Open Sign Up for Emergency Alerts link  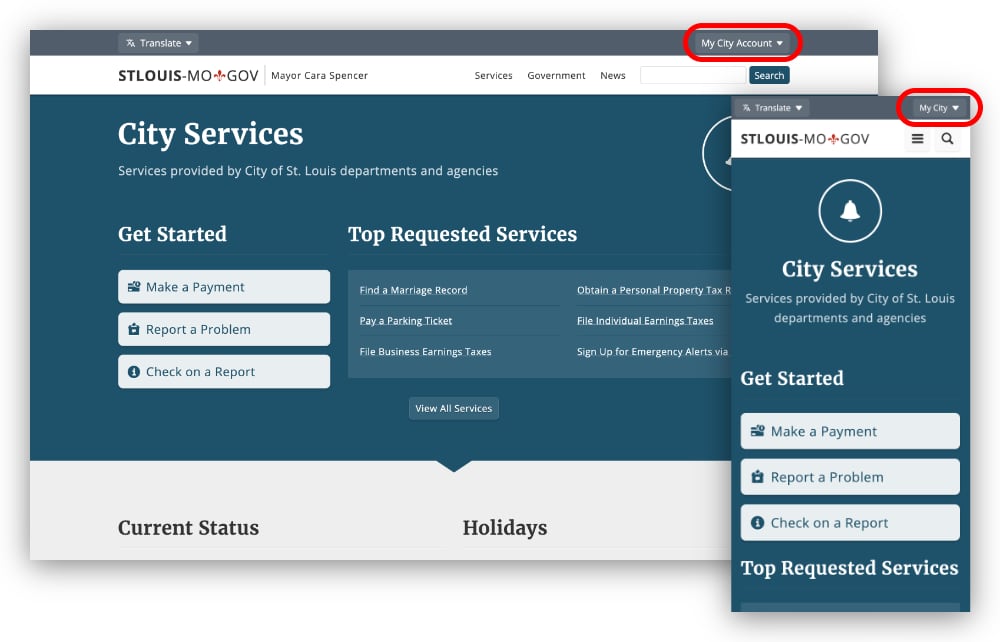tap(652, 351)
